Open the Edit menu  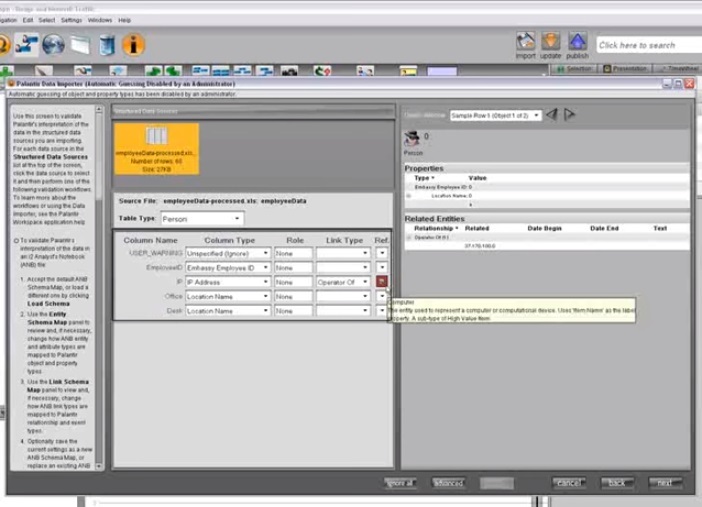pos(28,20)
